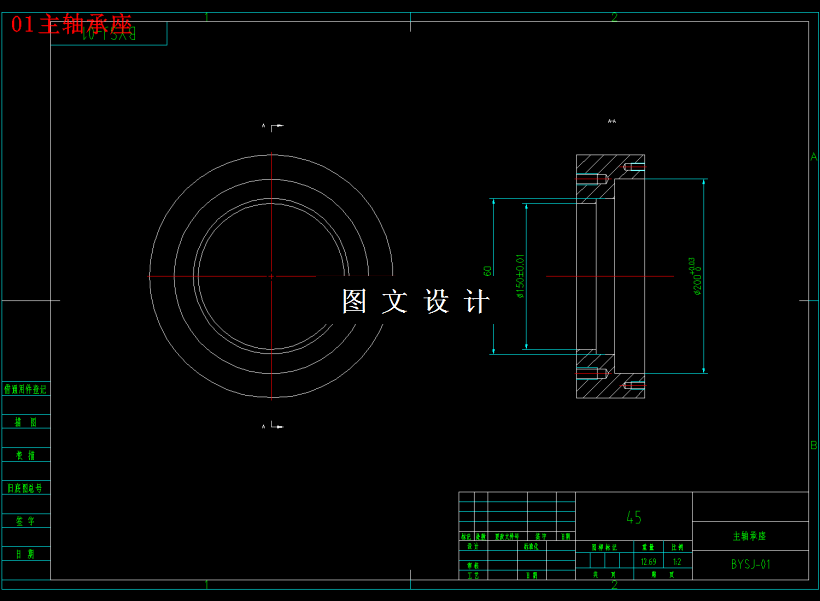This screenshot has height=601, width=820.
Task: Click zone letter B on the right border
Action: click(x=814, y=445)
